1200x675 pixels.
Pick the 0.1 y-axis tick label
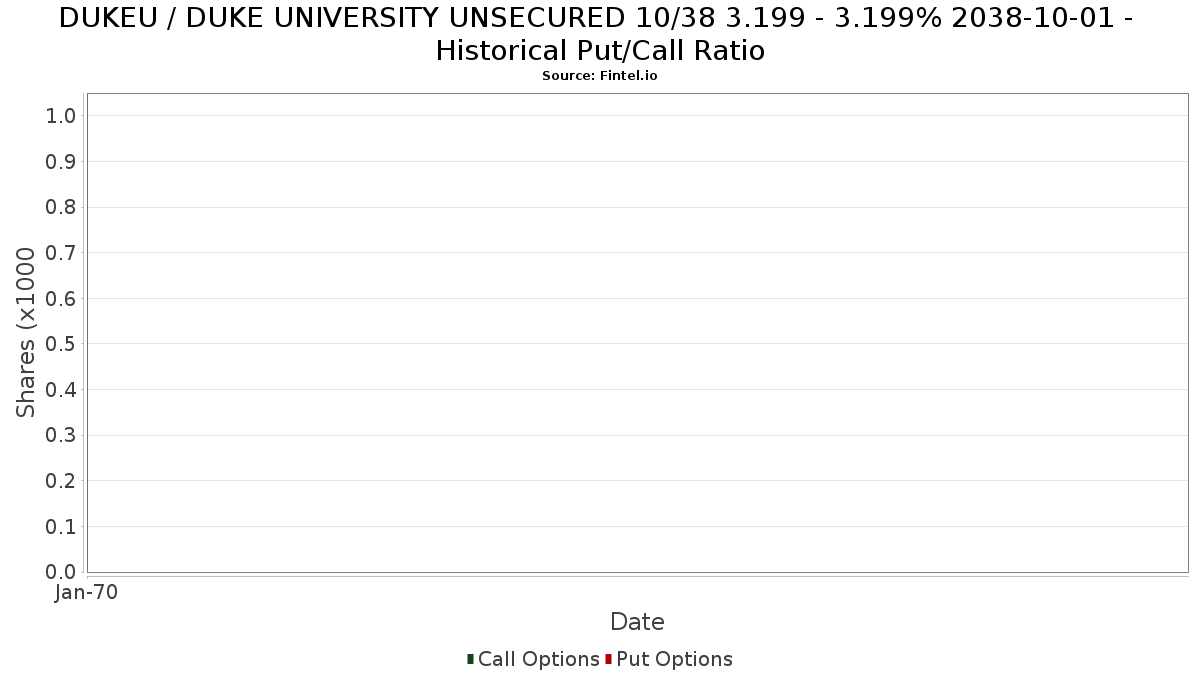click(61, 526)
